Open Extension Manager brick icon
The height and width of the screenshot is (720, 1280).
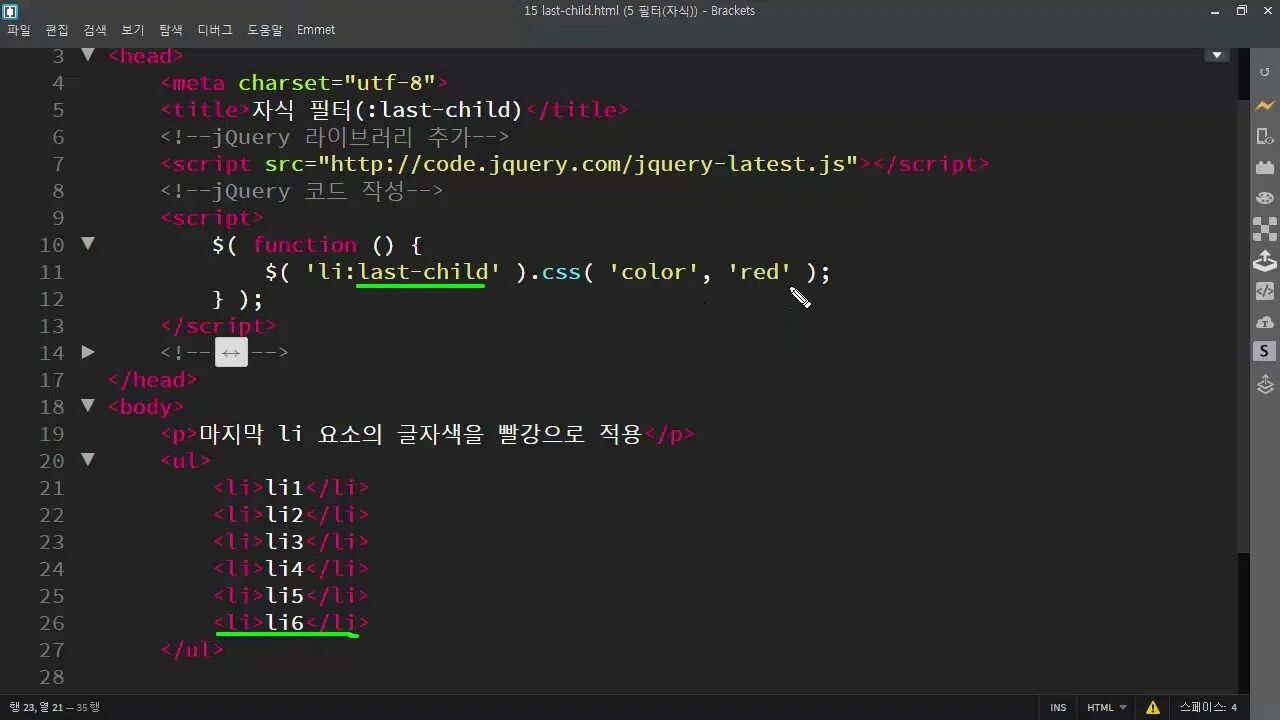pyautogui.click(x=1265, y=167)
